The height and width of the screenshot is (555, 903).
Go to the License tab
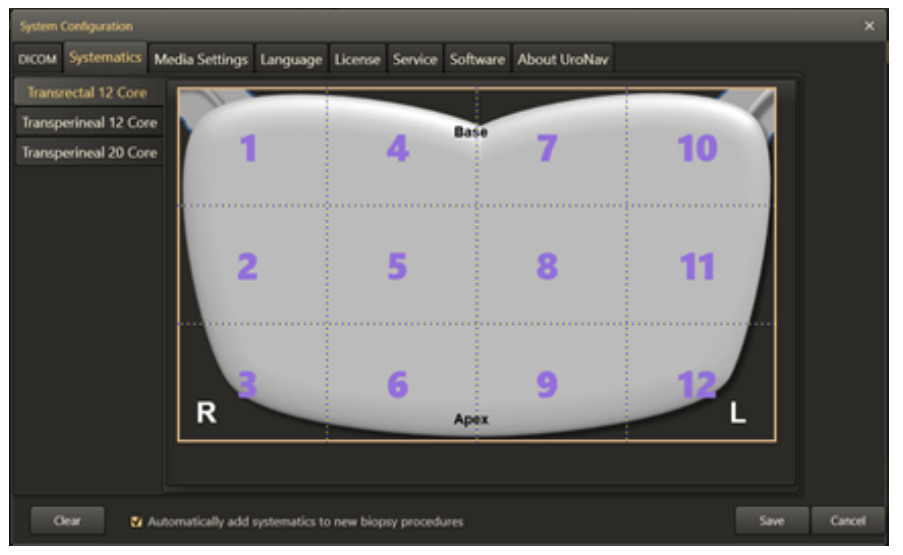[357, 59]
